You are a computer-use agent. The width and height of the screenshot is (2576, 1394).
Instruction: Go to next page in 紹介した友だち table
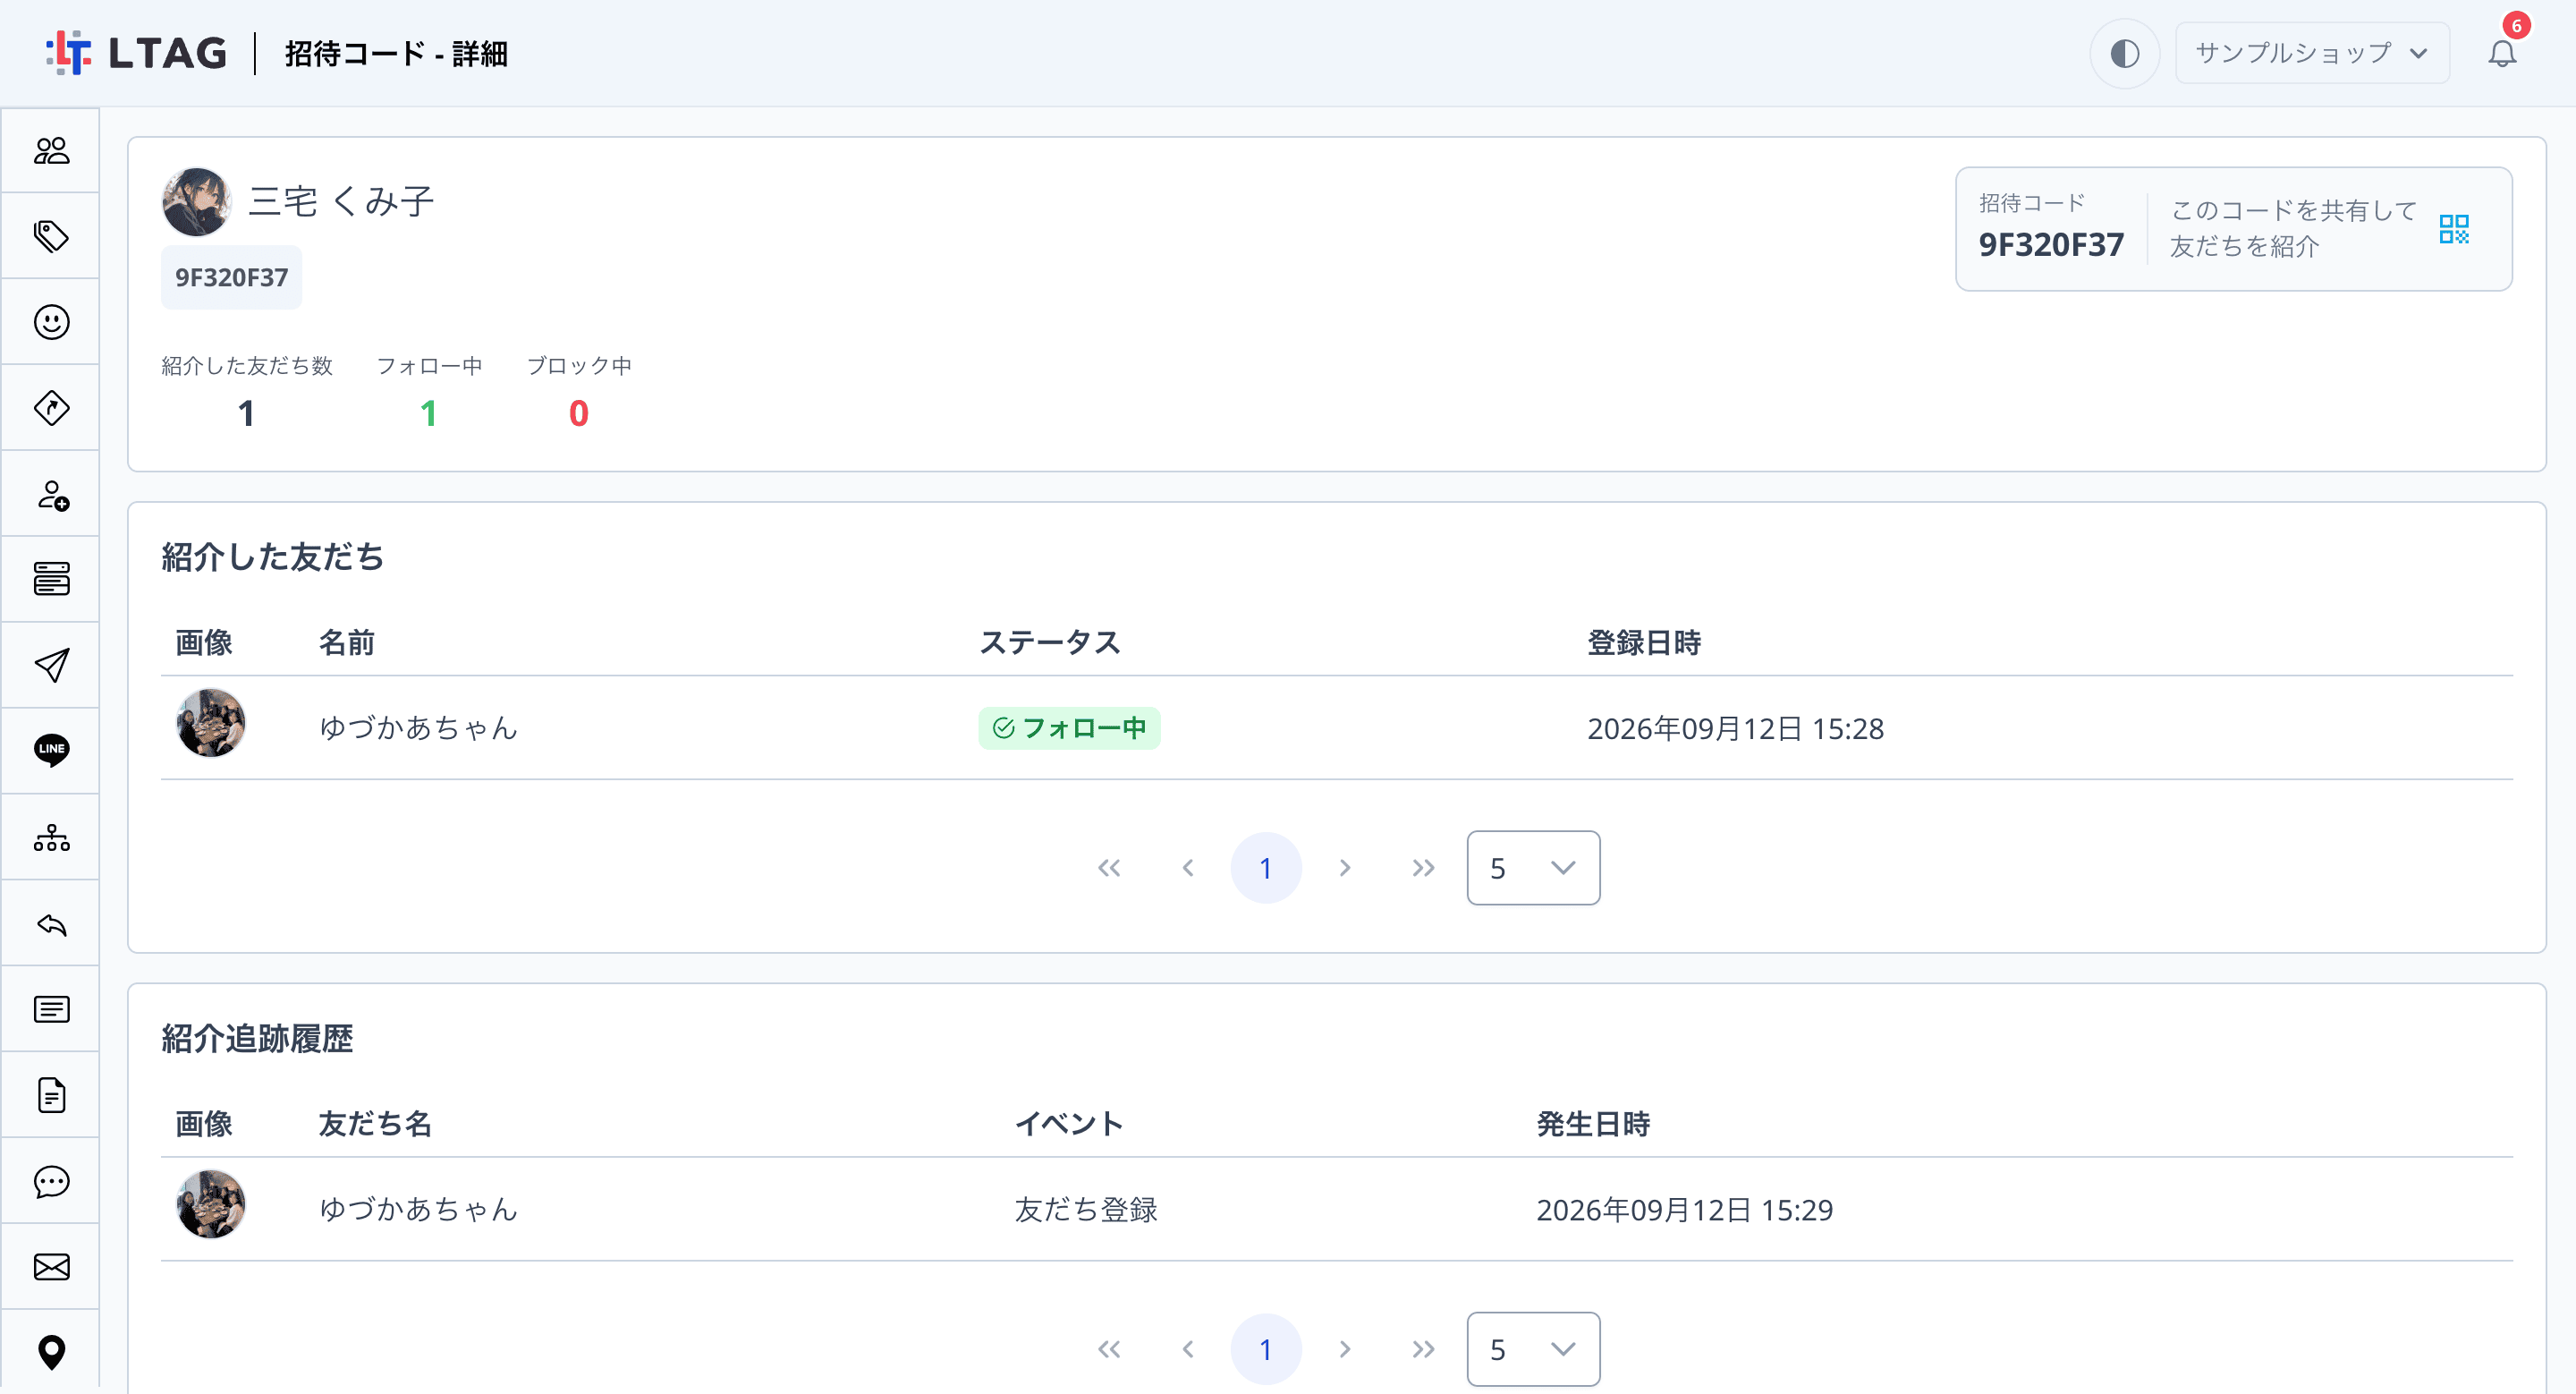1344,868
